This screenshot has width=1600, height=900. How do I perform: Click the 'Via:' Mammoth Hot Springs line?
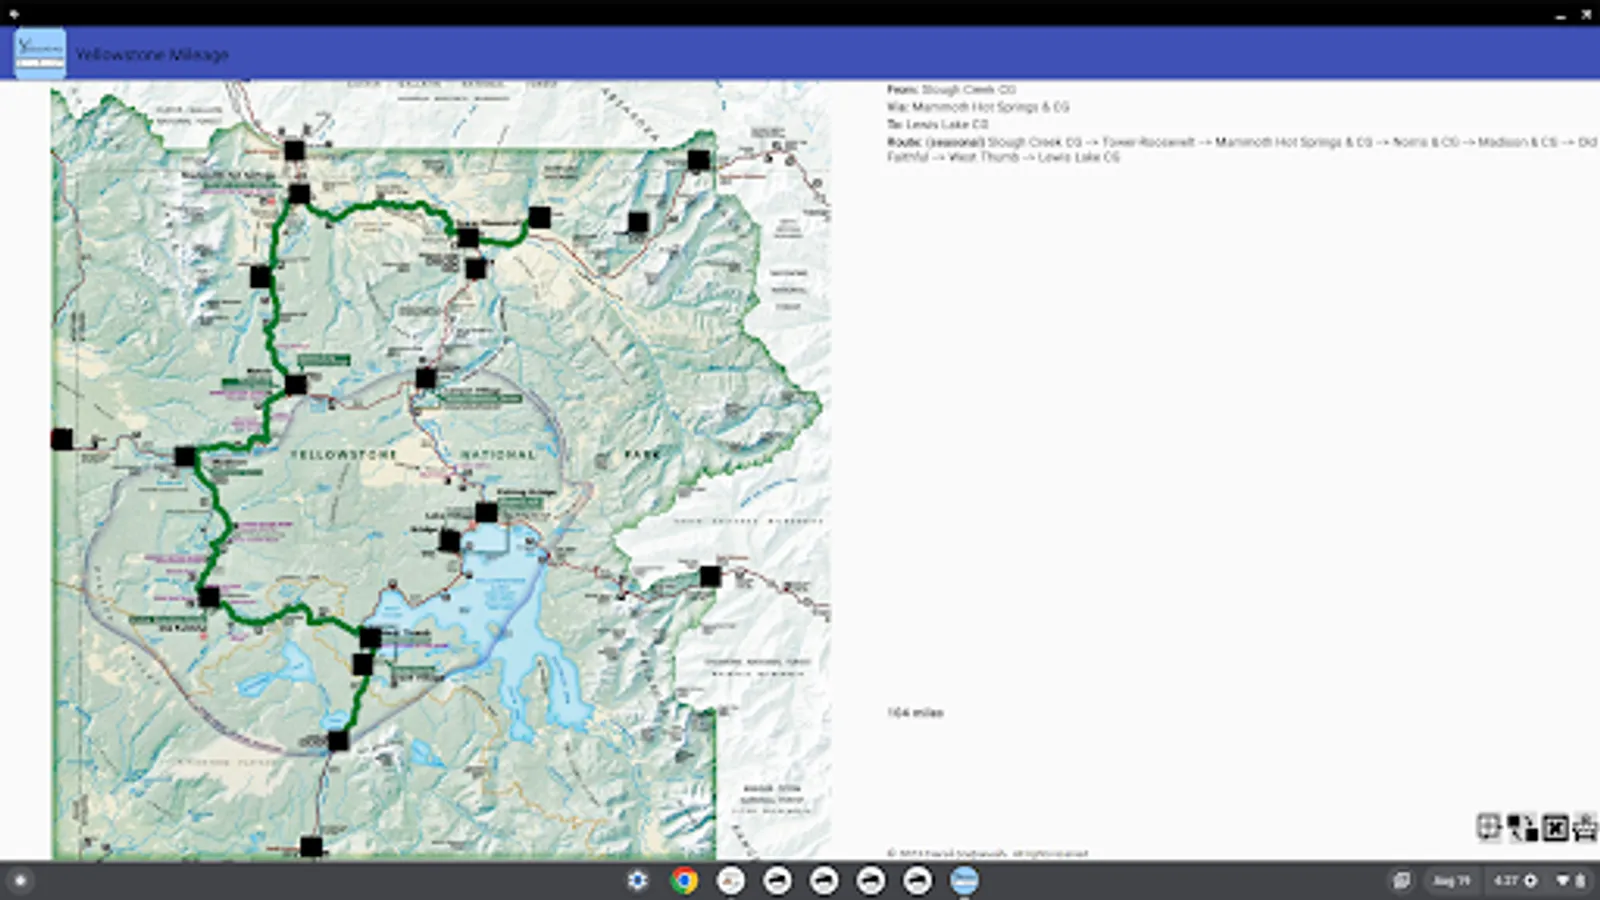pos(978,107)
